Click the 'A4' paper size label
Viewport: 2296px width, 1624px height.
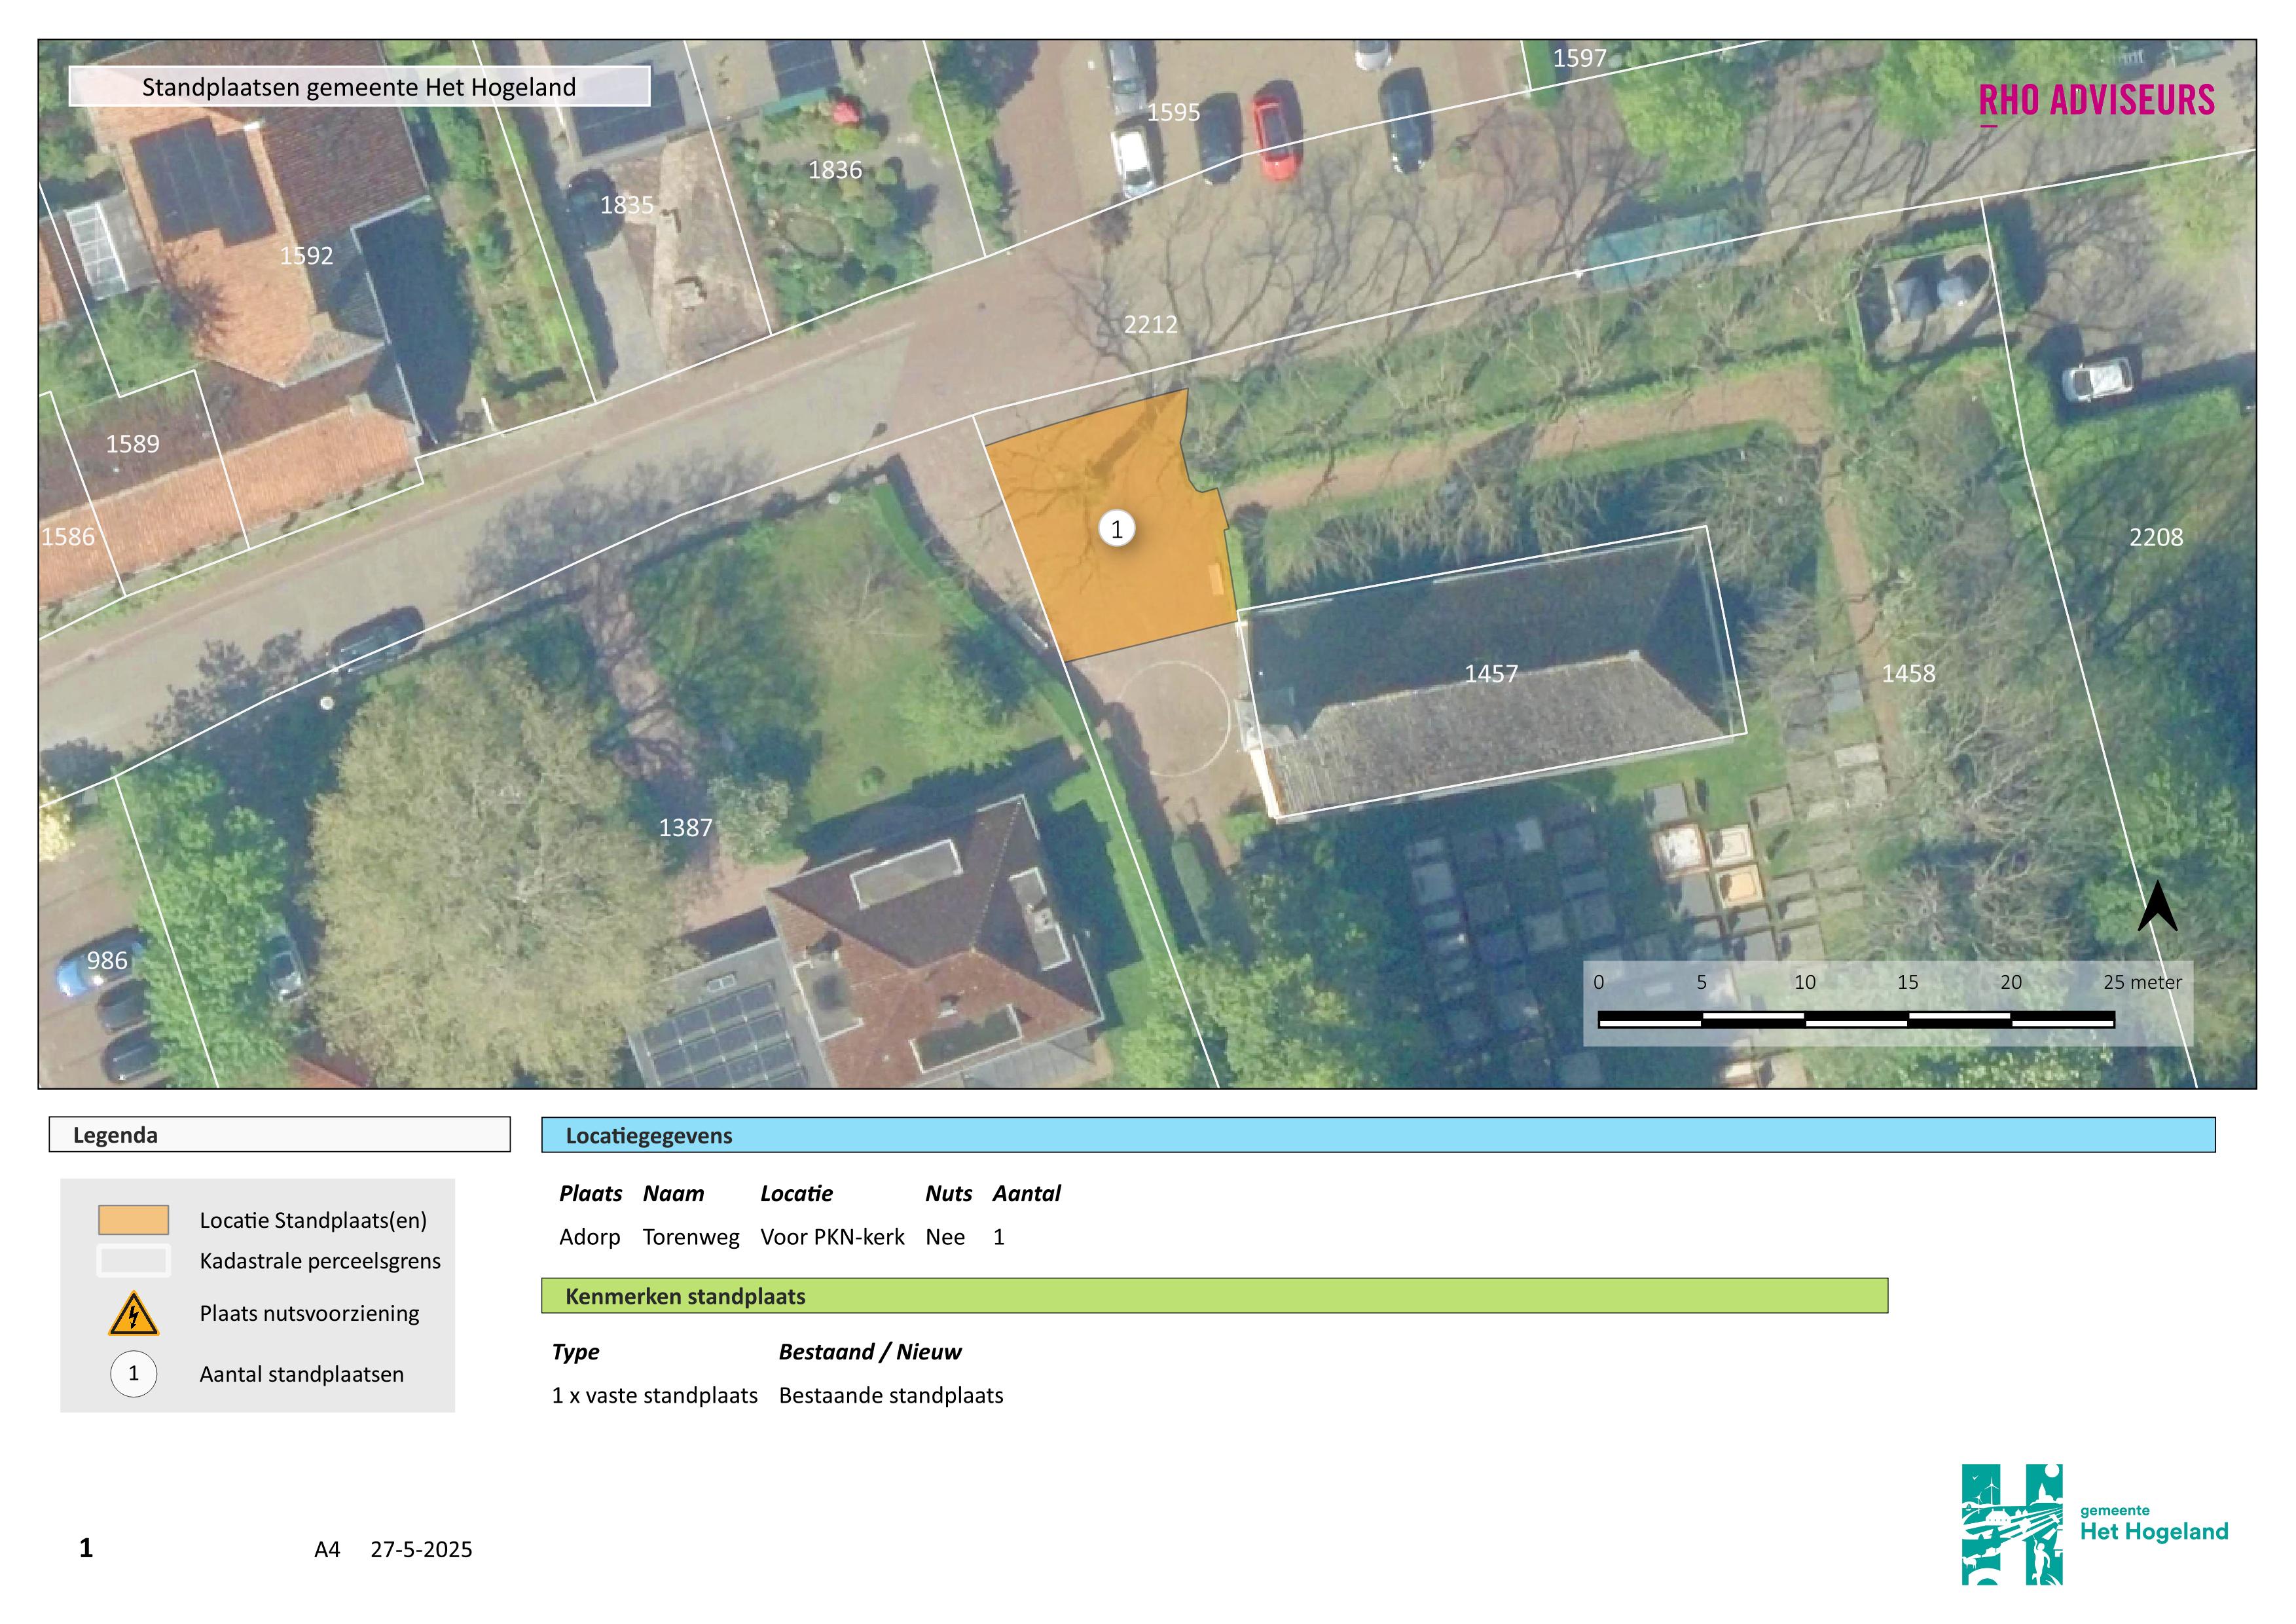point(327,1549)
